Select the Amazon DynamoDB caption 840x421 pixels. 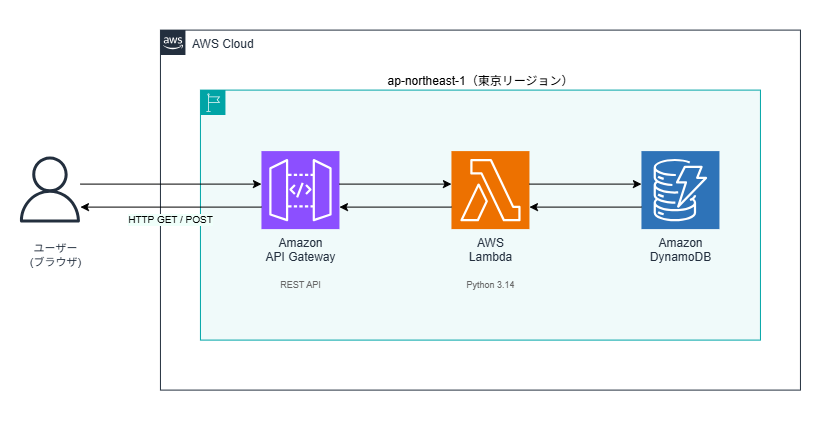(680, 250)
